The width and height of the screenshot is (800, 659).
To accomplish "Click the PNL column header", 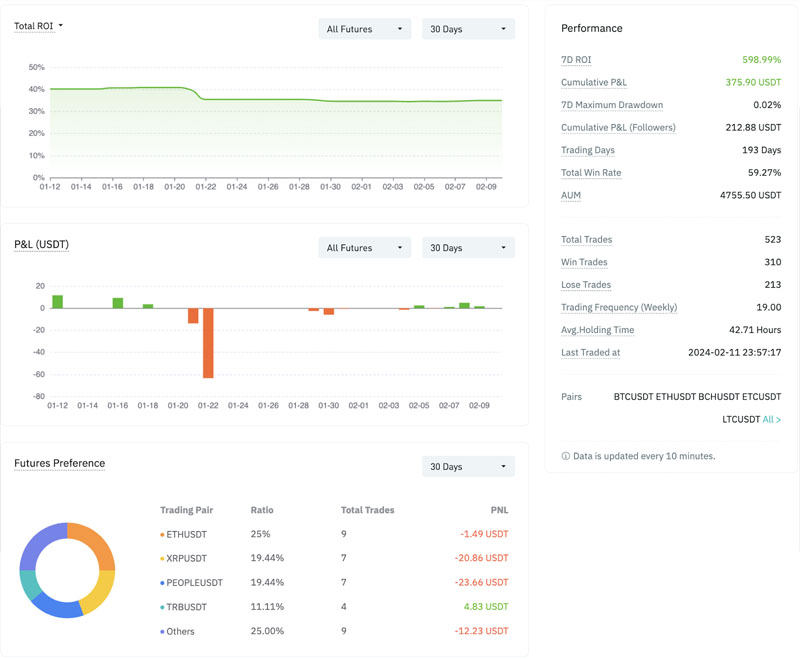I will [x=499, y=510].
